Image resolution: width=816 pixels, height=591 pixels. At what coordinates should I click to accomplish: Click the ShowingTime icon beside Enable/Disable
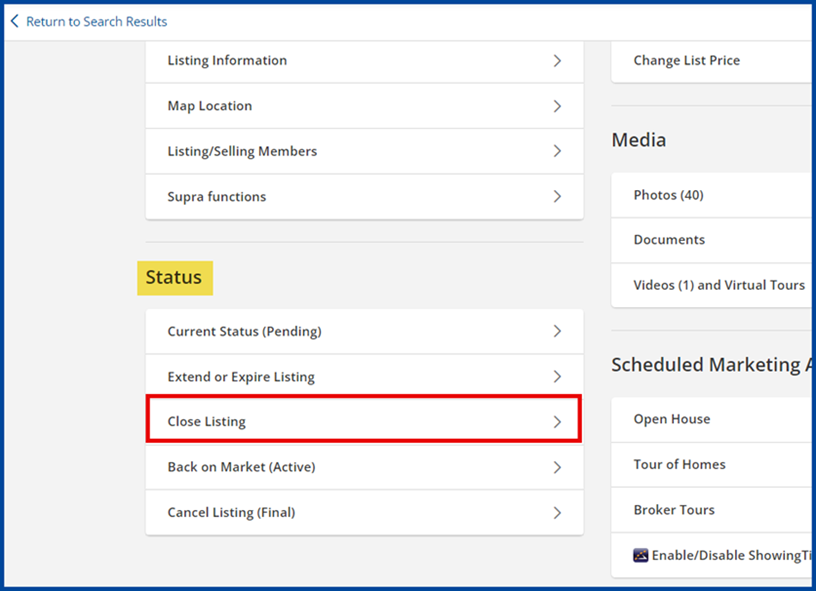(641, 555)
